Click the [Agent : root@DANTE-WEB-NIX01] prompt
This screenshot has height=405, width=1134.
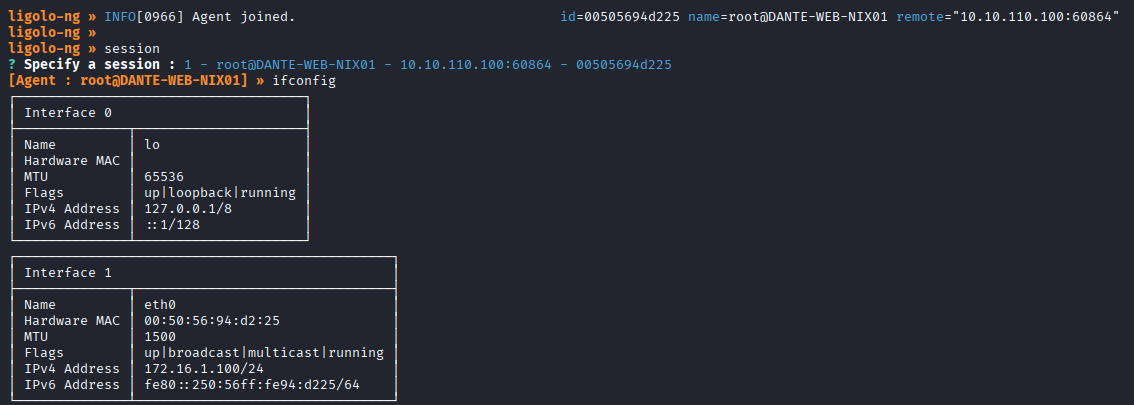point(127,81)
